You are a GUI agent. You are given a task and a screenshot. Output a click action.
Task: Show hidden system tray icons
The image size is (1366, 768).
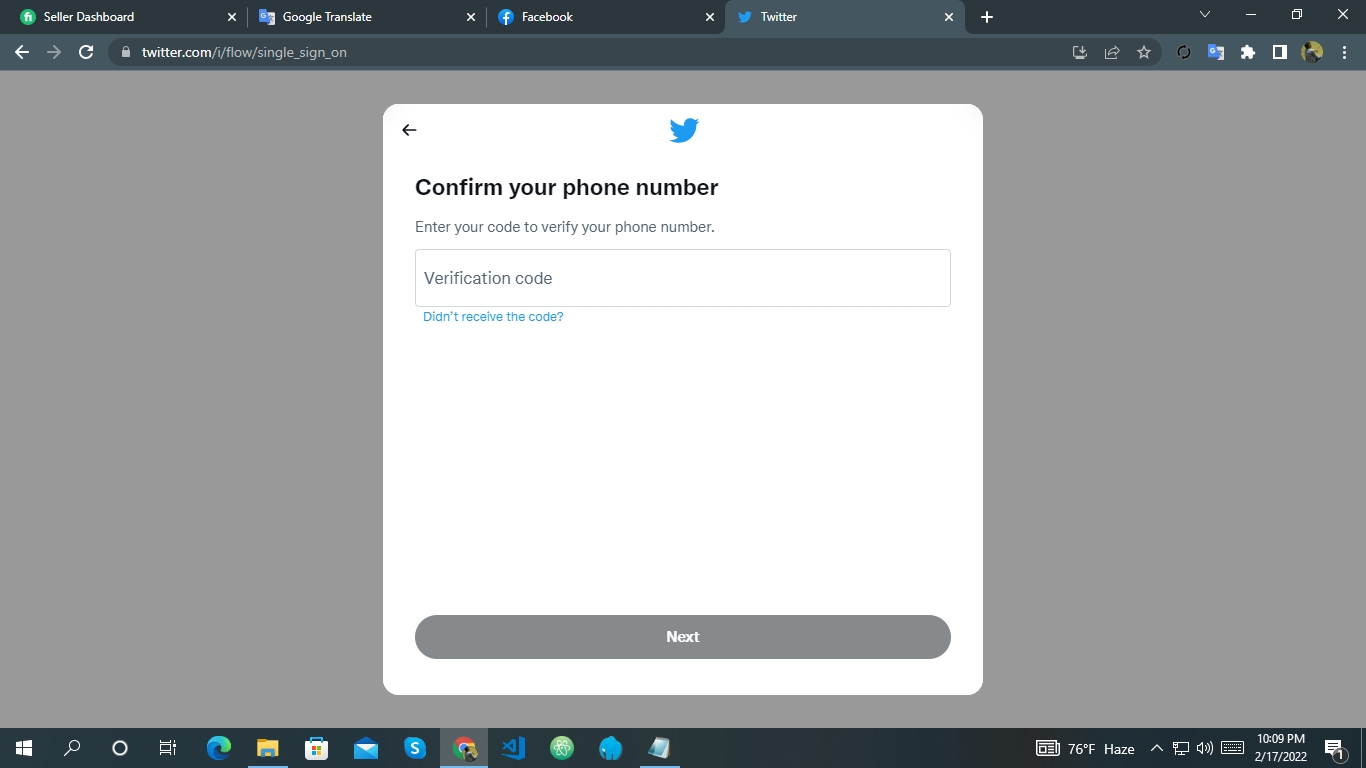(1156, 748)
